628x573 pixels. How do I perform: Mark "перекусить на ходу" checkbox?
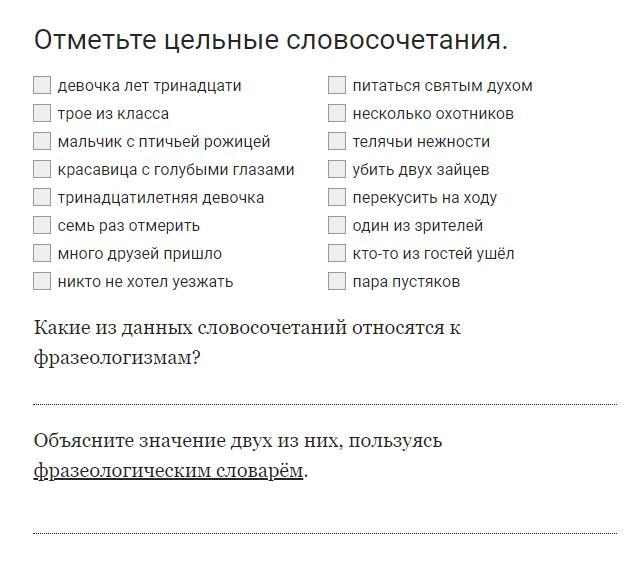pyautogui.click(x=337, y=197)
